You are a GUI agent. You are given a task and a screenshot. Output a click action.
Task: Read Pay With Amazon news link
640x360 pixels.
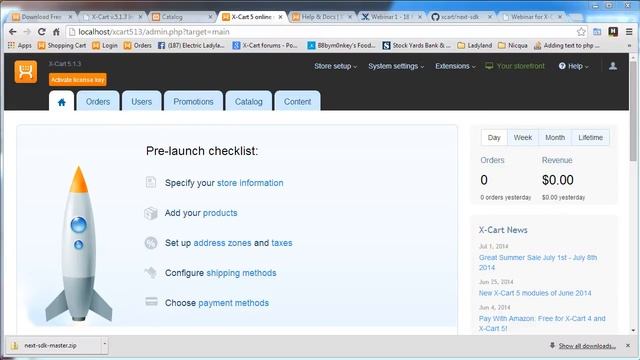(x=542, y=323)
